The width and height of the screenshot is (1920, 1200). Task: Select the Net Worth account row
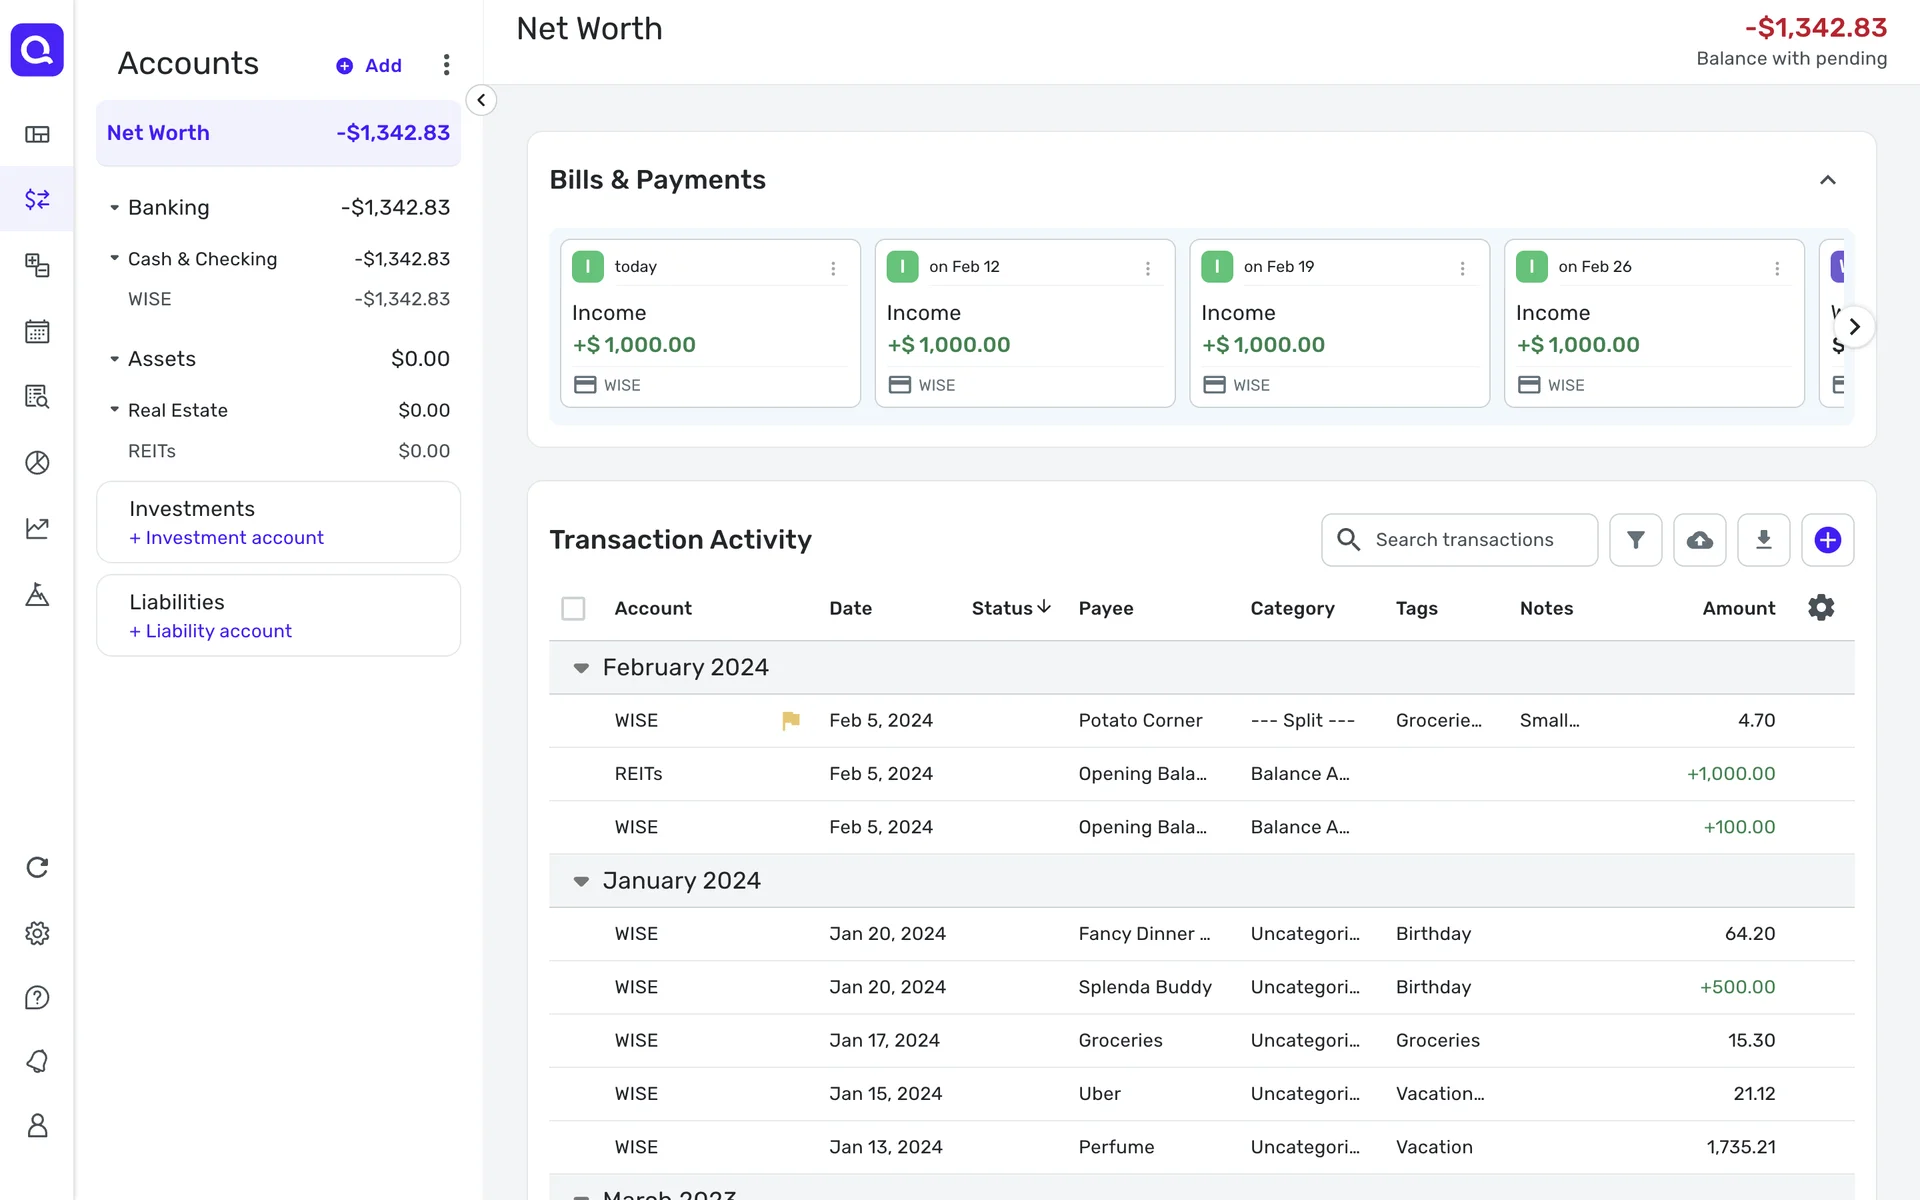point(278,133)
